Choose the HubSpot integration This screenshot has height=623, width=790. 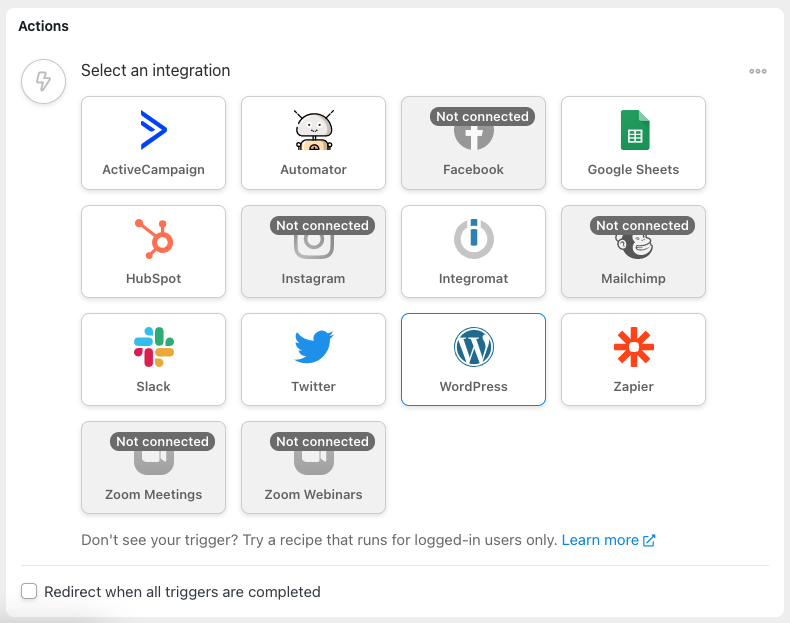tap(153, 251)
